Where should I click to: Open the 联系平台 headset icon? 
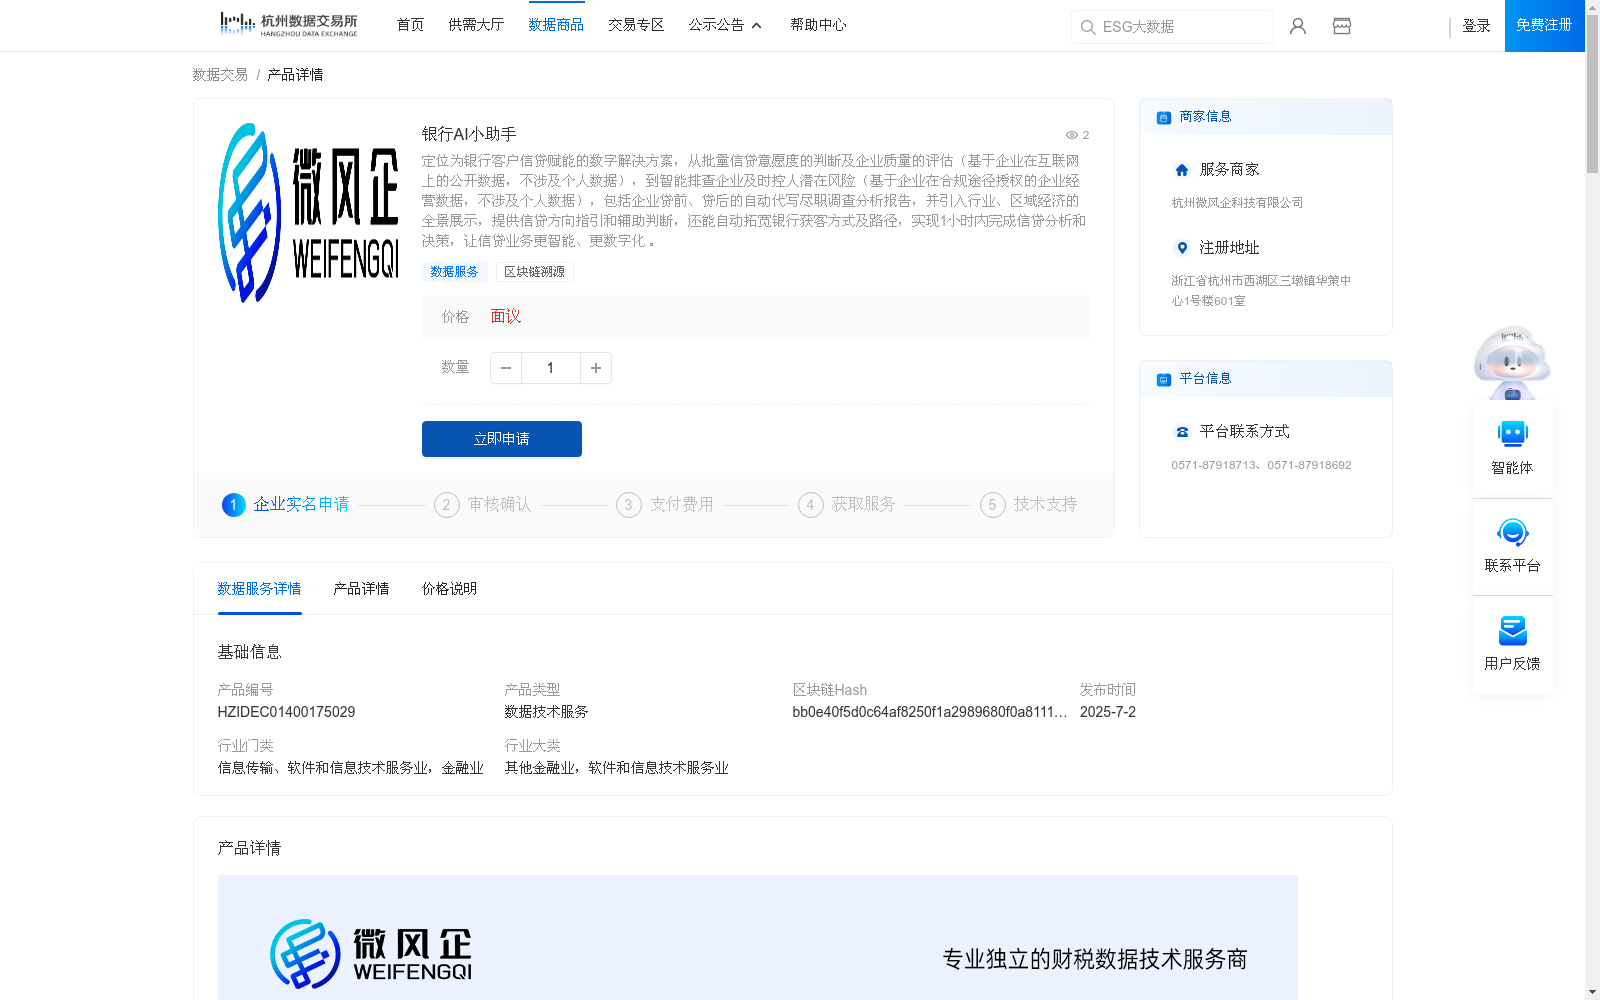1512,532
